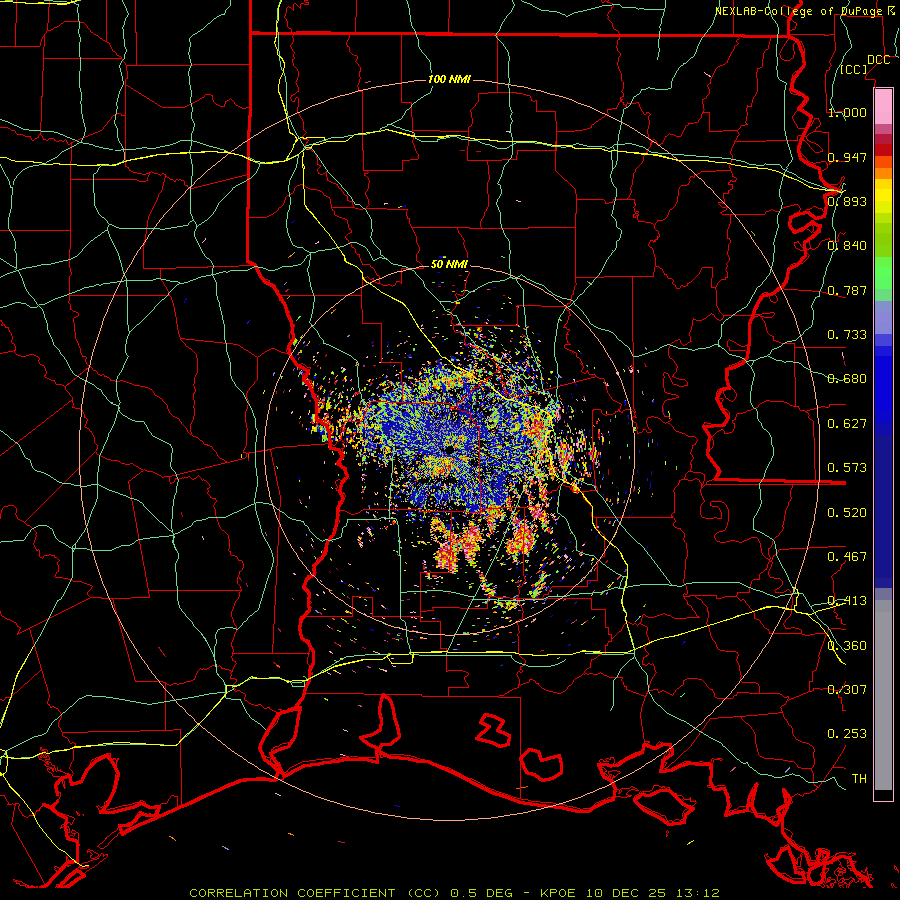Click the 0.947 scale value
The width and height of the screenshot is (900, 900).
(847, 157)
